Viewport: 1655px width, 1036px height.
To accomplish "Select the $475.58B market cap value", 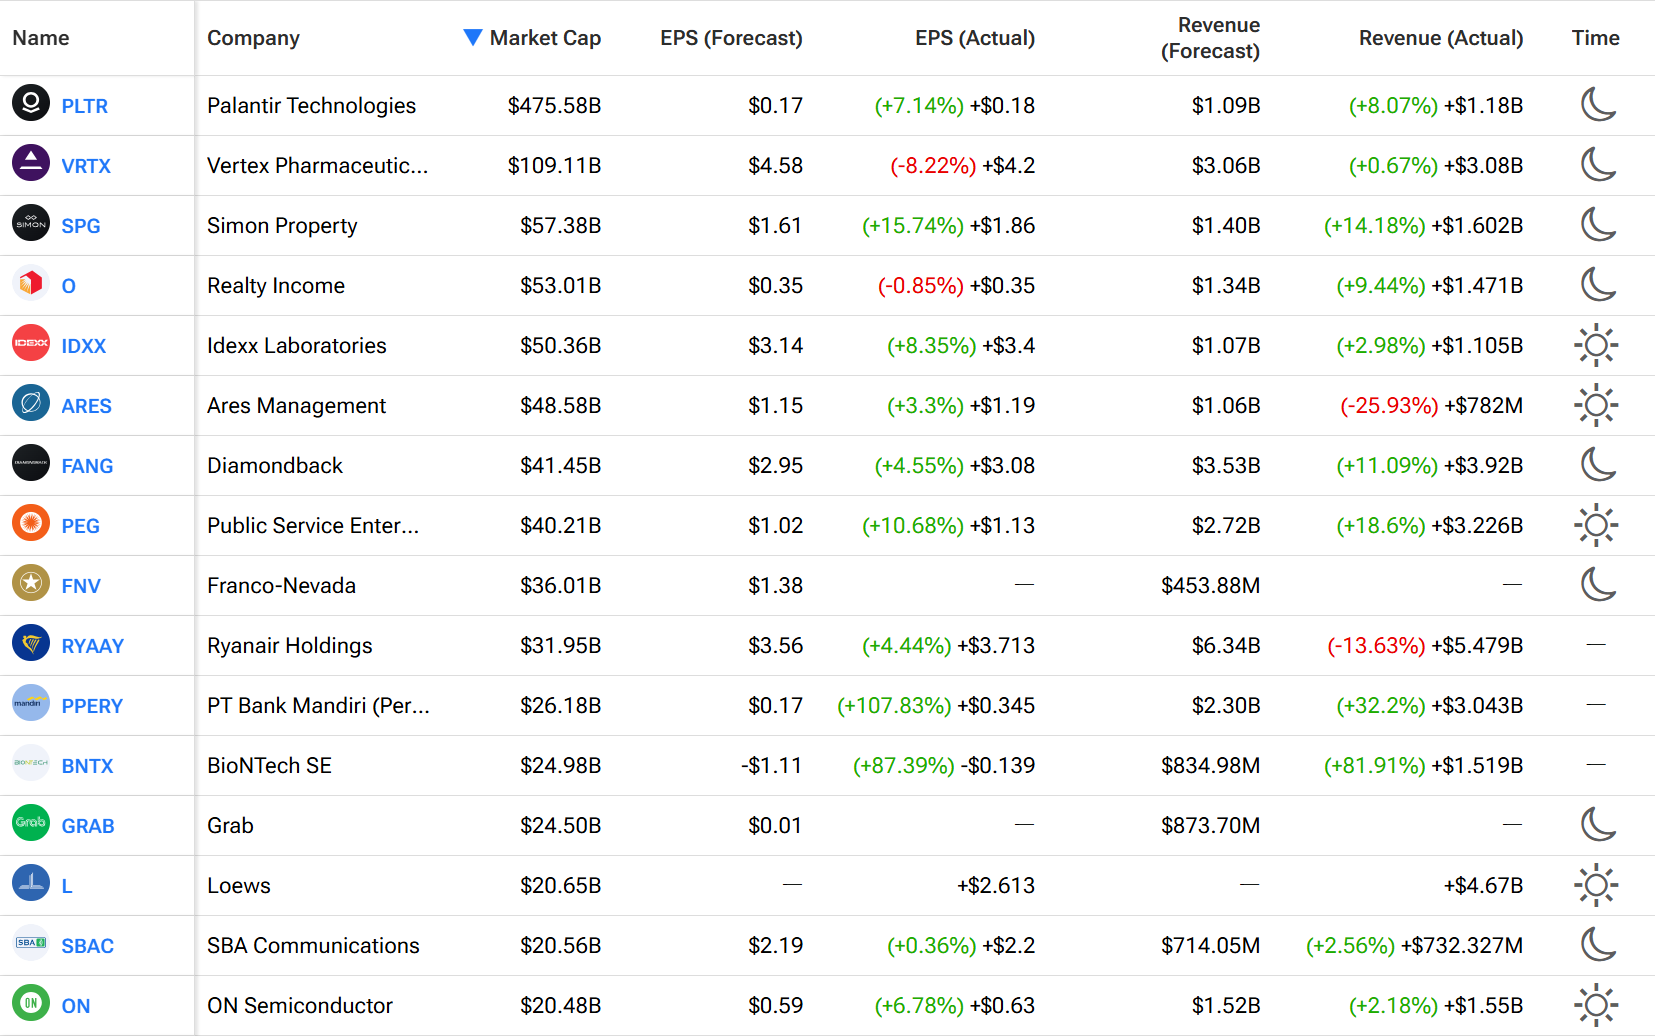I will tap(554, 106).
